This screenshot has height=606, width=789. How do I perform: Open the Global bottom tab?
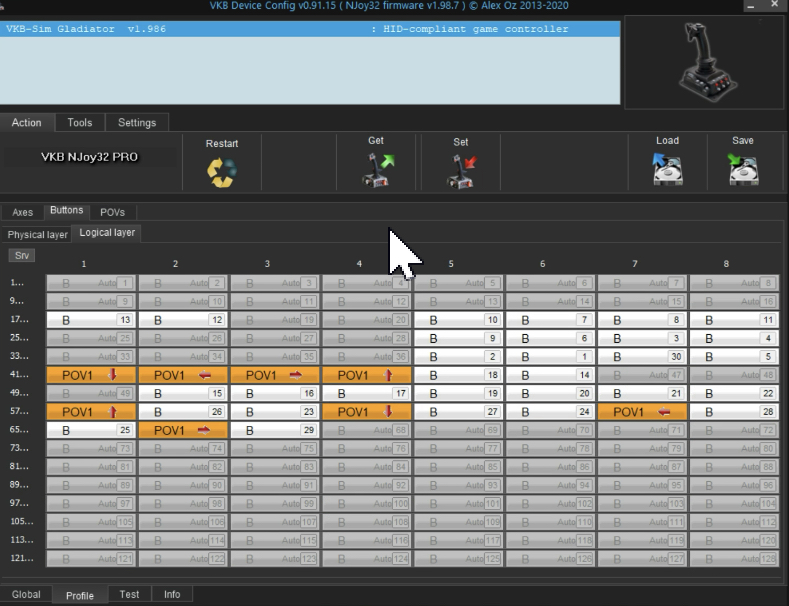pos(26,594)
